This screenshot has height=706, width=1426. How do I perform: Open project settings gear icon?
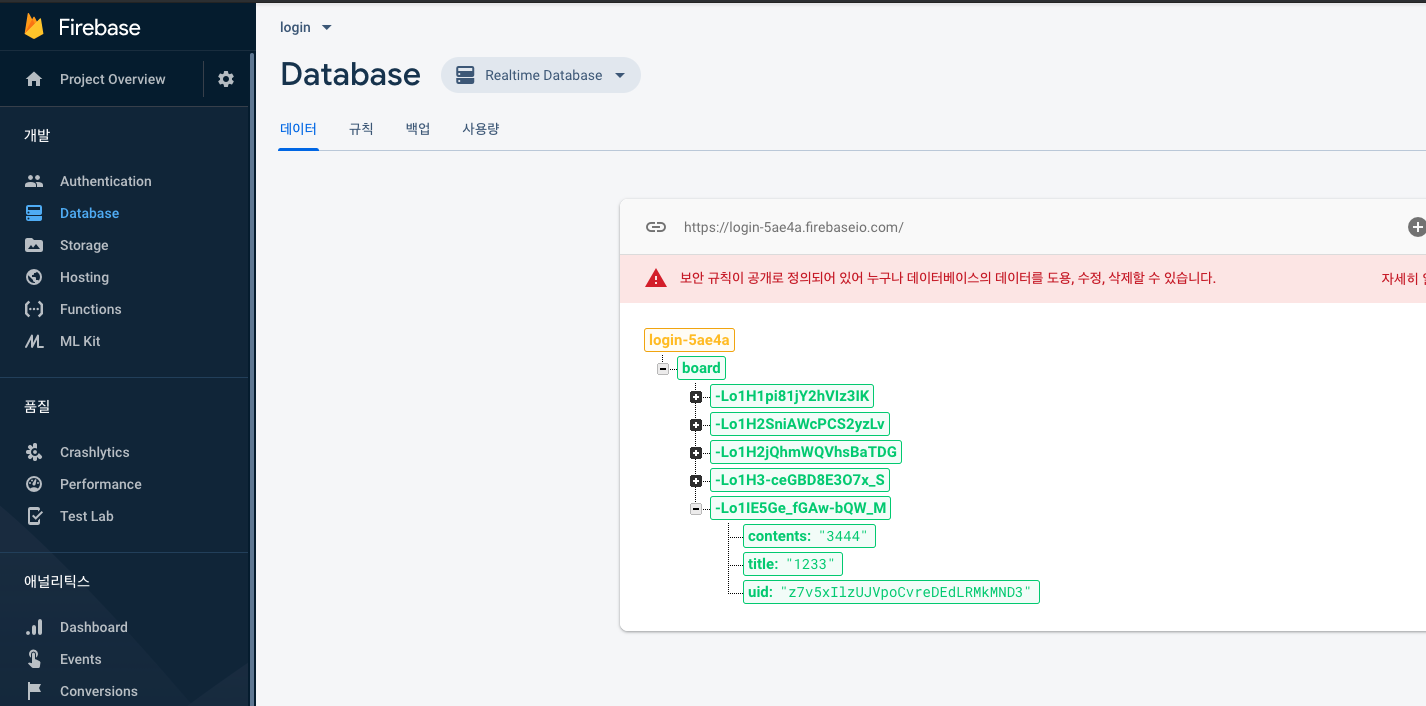click(x=226, y=79)
